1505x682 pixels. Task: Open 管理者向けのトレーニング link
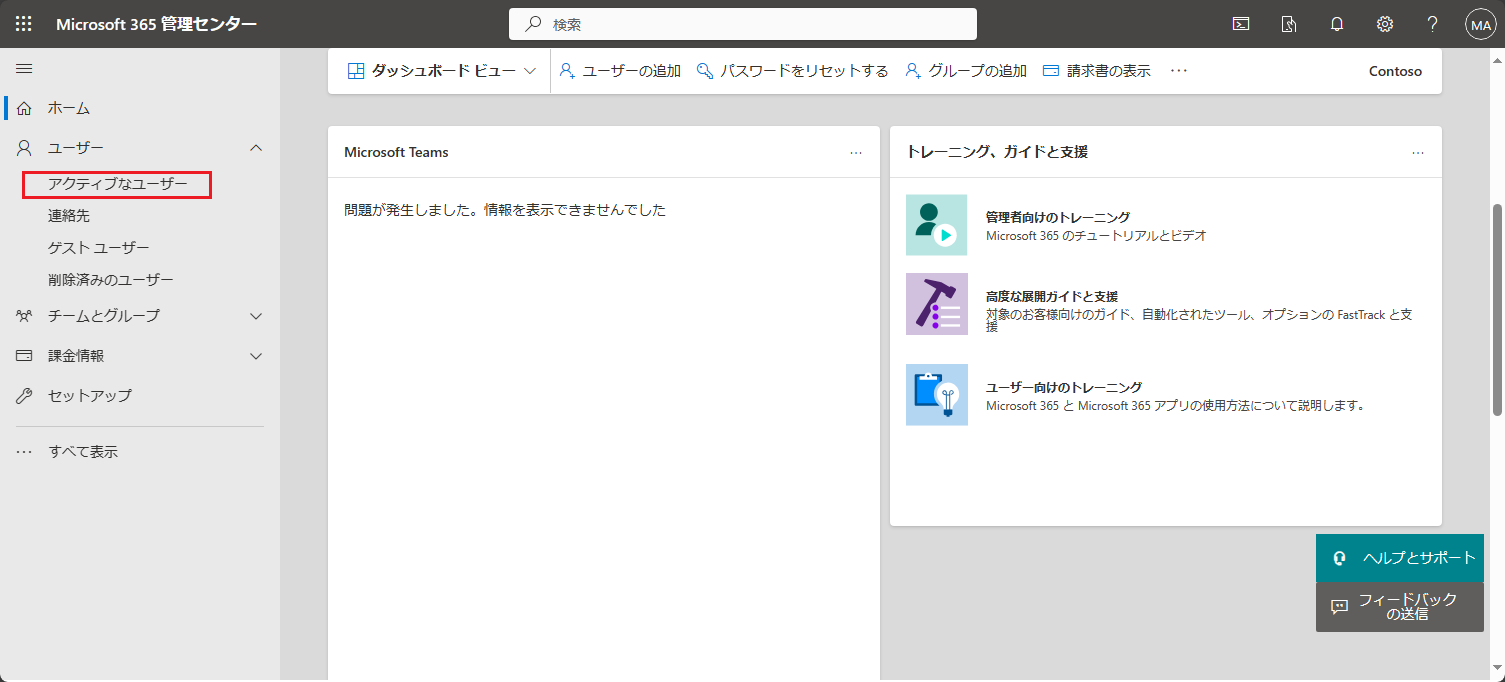[x=1058, y=217]
